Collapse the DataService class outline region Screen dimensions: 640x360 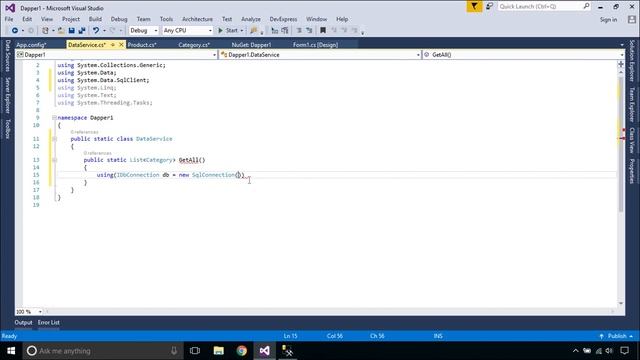pos(55,139)
